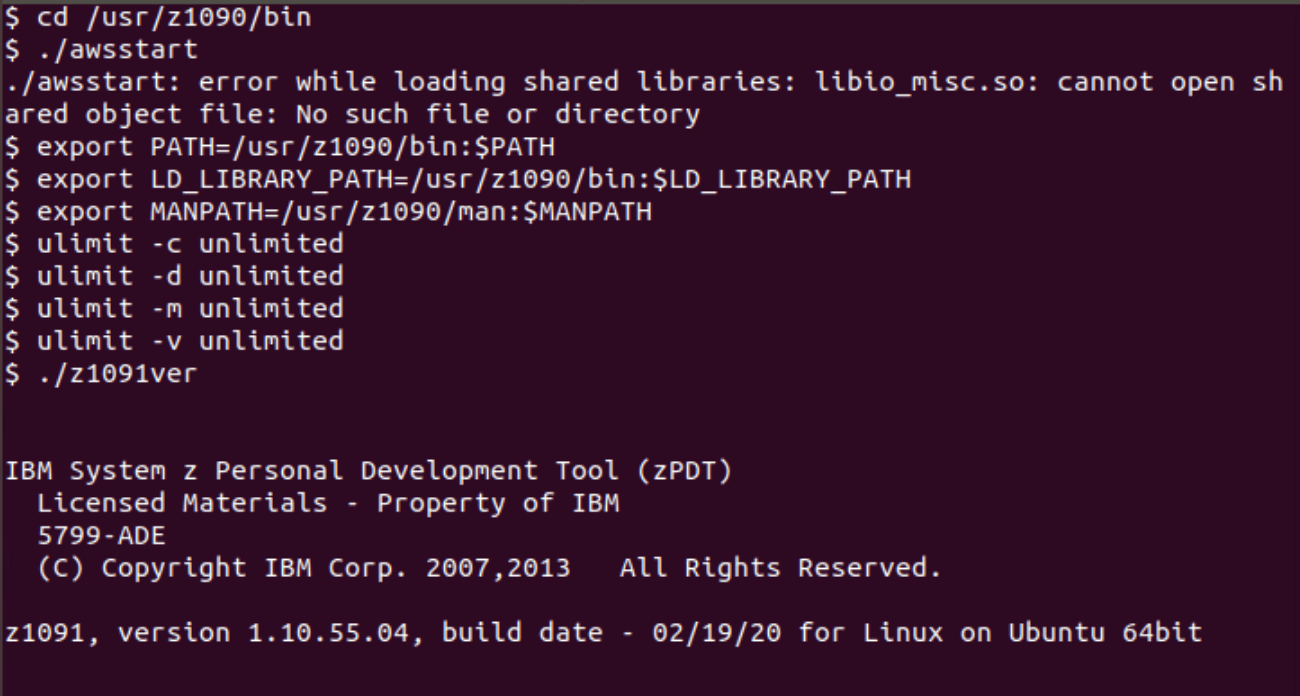Click the "ulimit -v unlimited" line

(189, 341)
